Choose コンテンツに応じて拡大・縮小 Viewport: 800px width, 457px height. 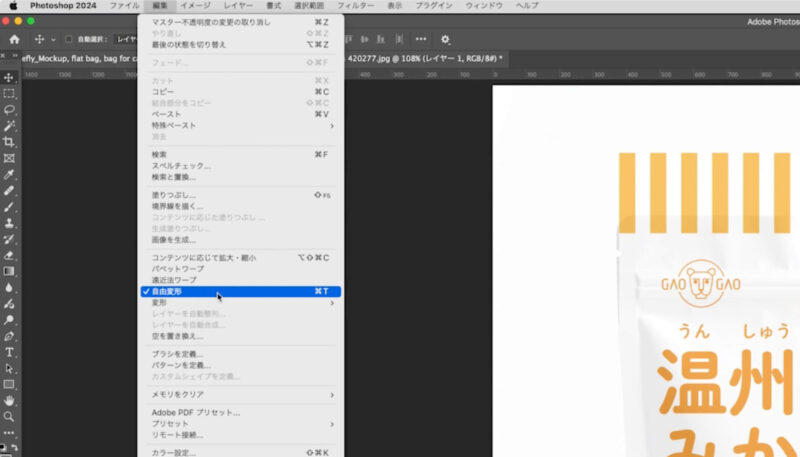point(241,258)
